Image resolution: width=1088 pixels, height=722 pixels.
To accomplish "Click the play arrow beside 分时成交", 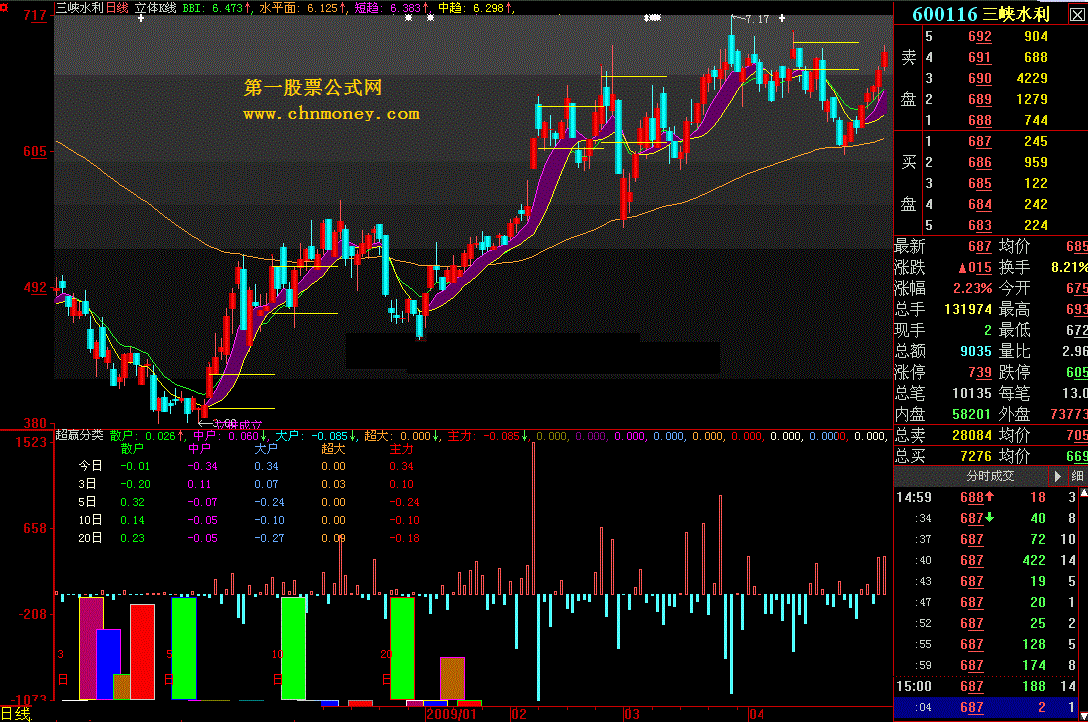I will tap(1057, 476).
